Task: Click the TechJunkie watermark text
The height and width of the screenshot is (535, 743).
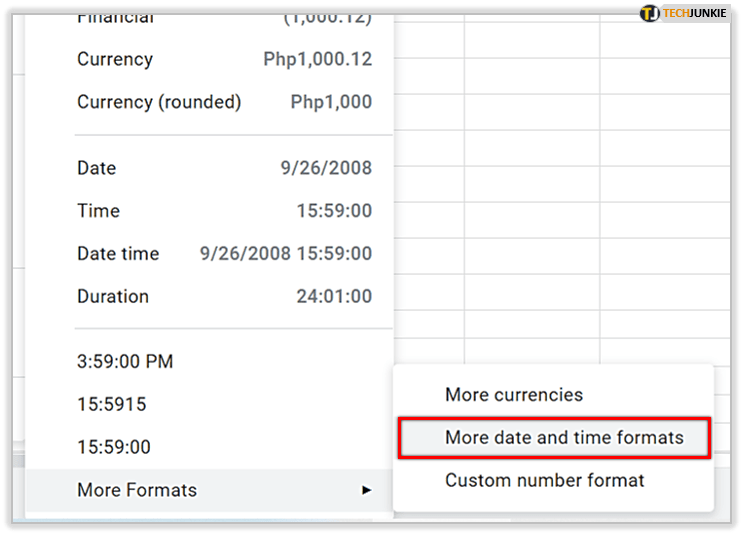Action: pos(695,14)
